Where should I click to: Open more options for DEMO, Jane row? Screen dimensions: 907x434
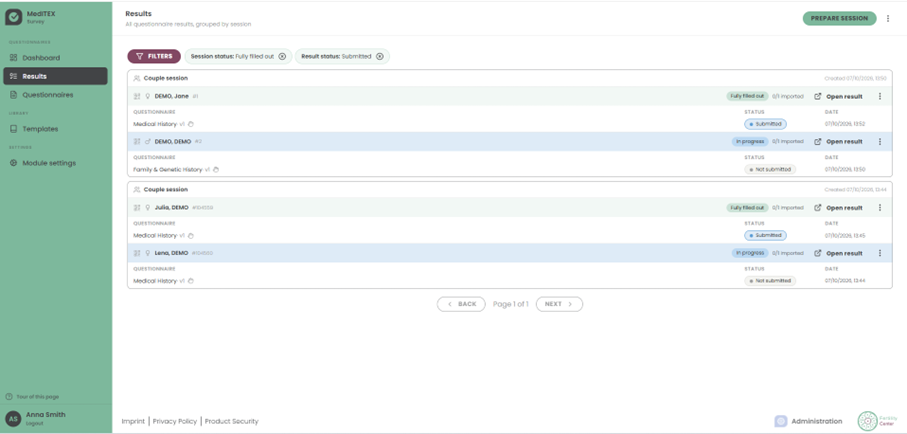tap(880, 97)
